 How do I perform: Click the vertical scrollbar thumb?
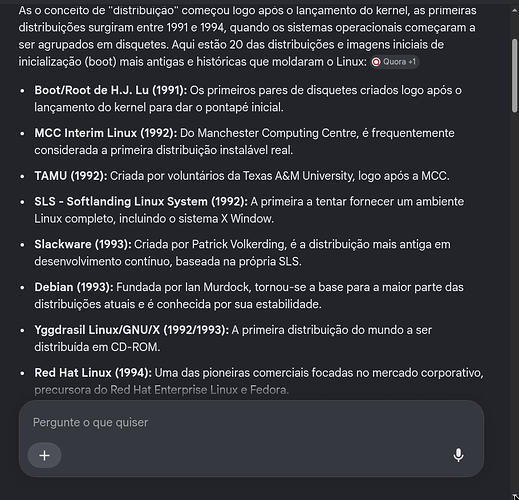[x=514, y=76]
